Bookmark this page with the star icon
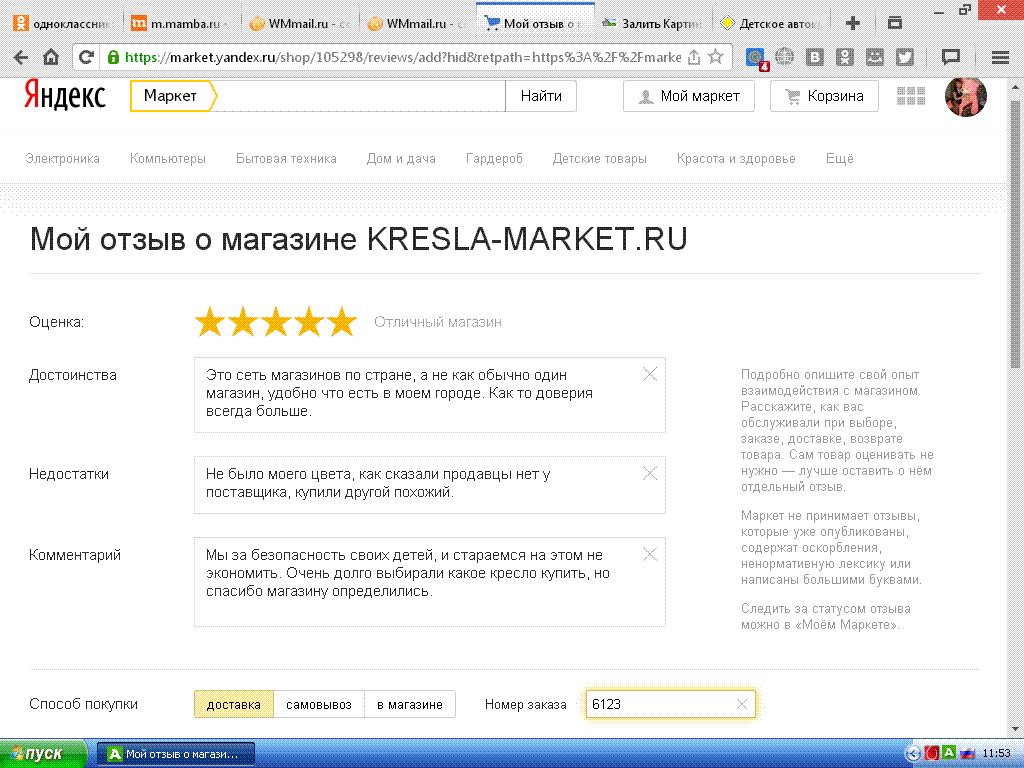The image size is (1024, 768). [x=716, y=57]
